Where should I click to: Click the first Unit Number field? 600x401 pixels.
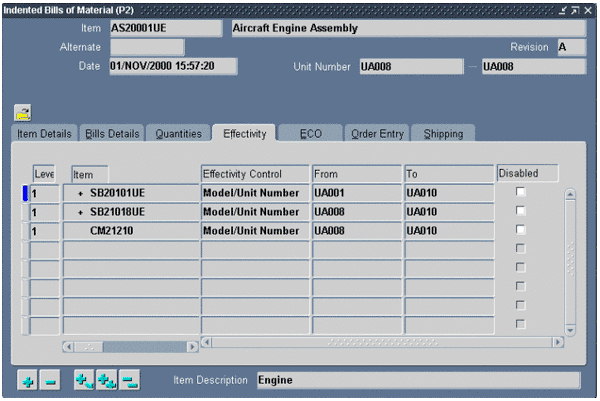(411, 67)
